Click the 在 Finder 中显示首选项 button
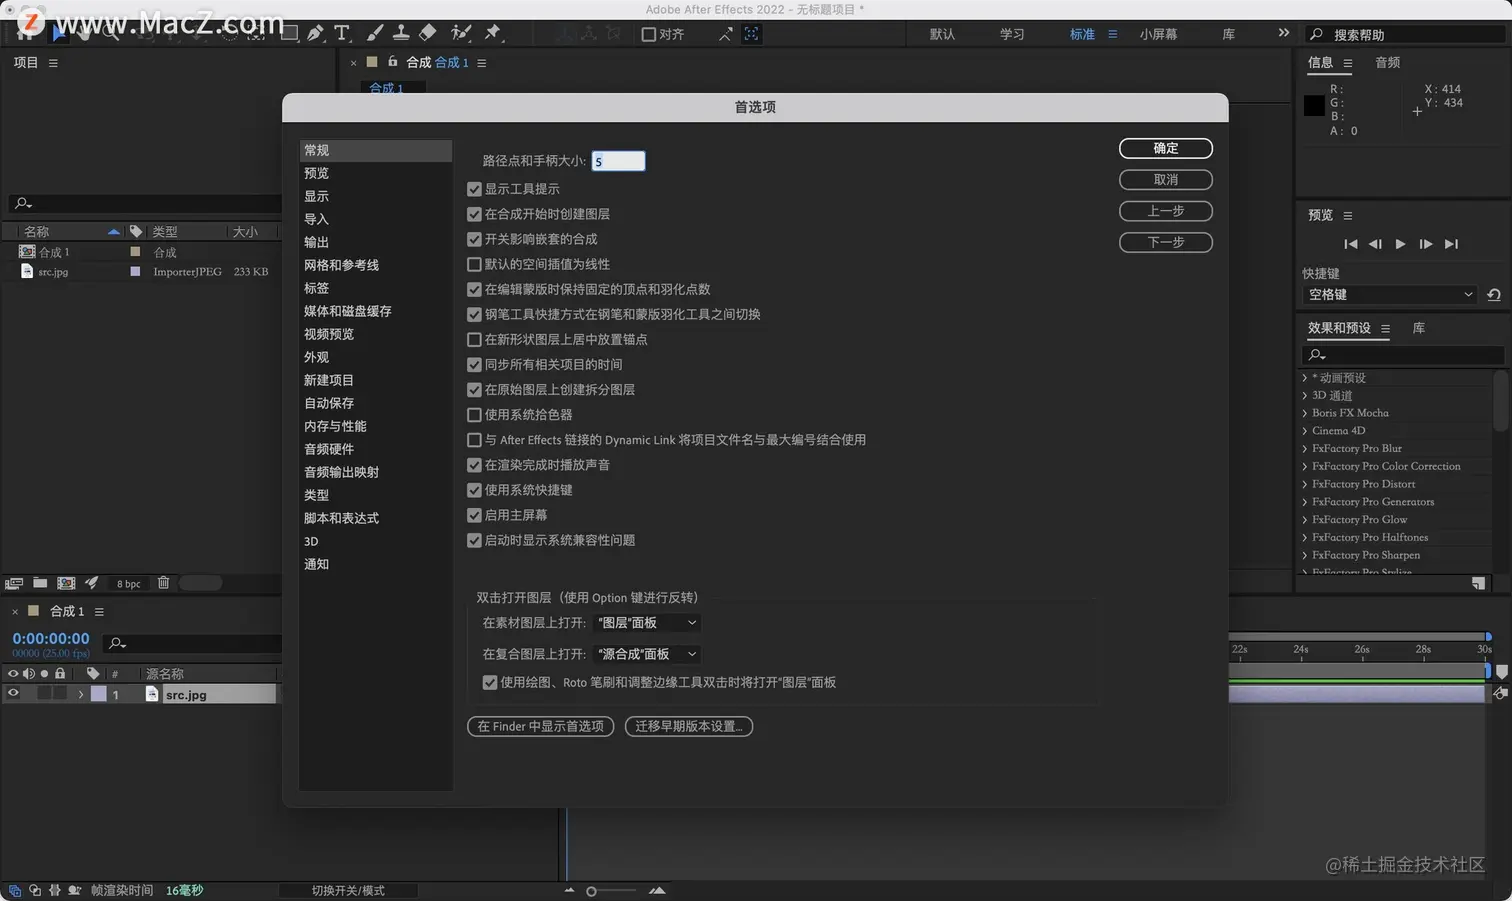 [x=540, y=726]
